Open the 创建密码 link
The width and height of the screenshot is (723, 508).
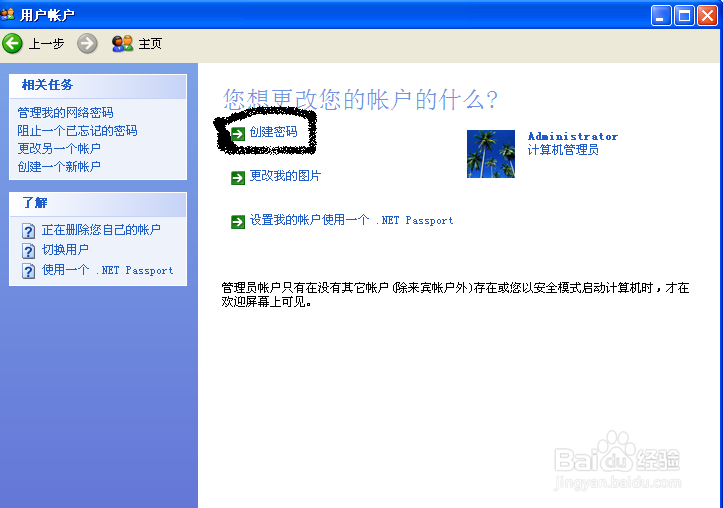(273, 132)
